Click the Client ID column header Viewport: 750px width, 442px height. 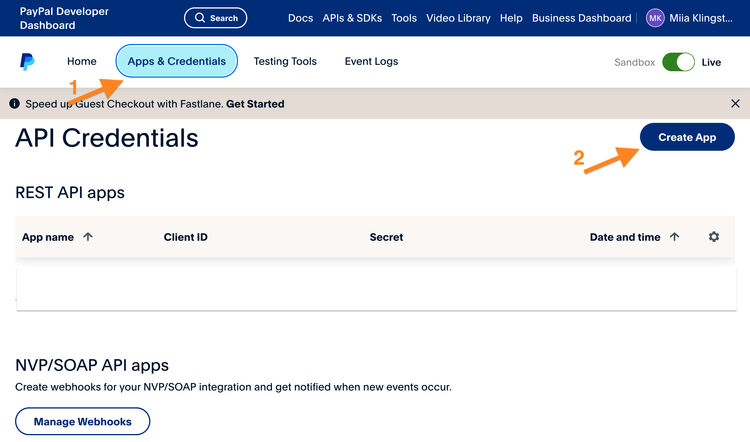186,237
